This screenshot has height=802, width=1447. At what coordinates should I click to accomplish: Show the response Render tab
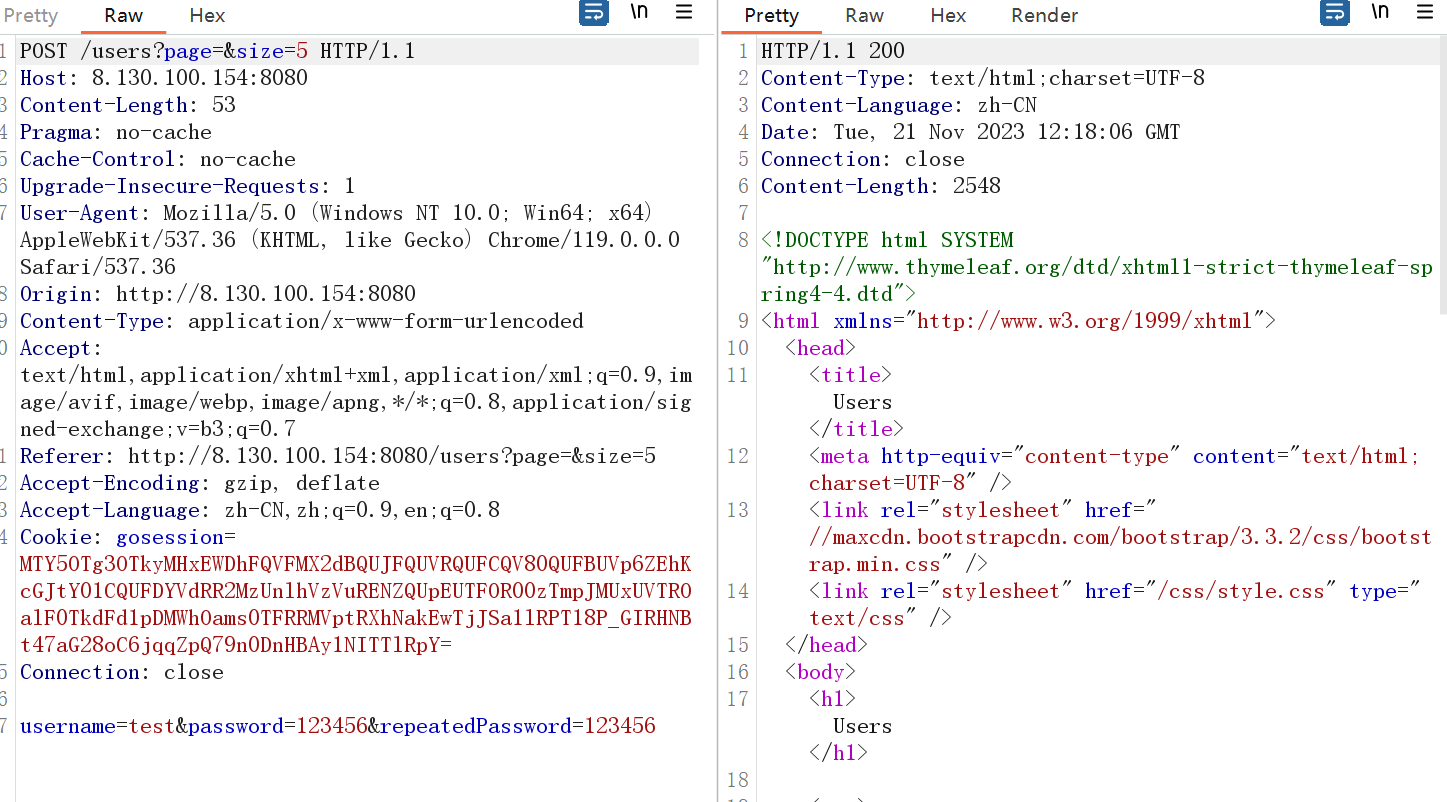pos(1044,15)
